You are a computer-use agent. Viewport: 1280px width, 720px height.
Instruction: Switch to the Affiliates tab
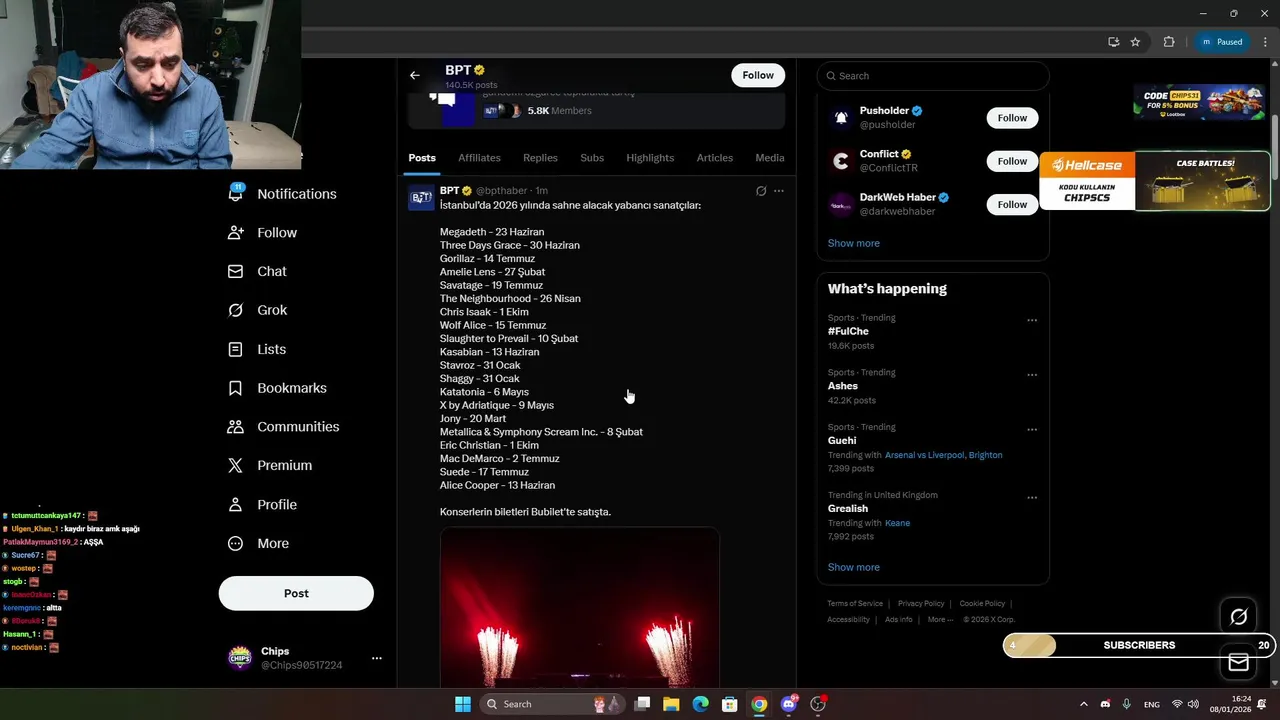(479, 158)
